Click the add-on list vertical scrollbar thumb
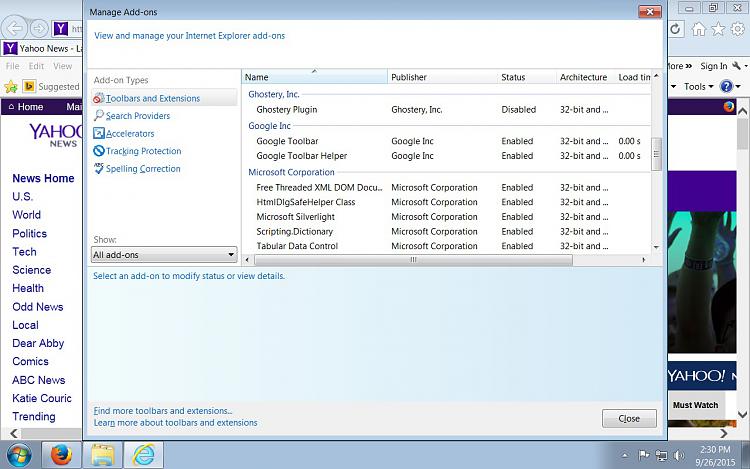The height and width of the screenshot is (469, 750). pos(656,154)
